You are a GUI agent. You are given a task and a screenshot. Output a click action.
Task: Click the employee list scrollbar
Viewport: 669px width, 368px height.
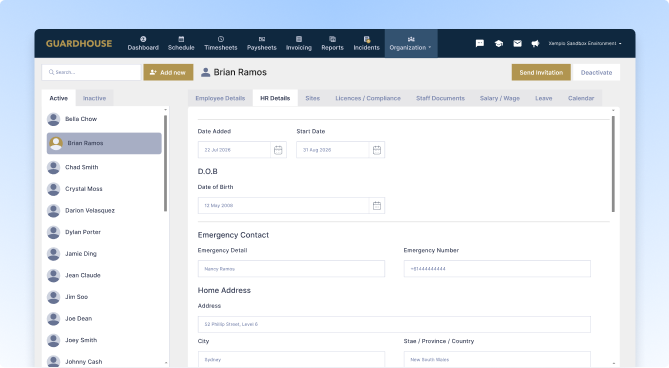[166, 163]
